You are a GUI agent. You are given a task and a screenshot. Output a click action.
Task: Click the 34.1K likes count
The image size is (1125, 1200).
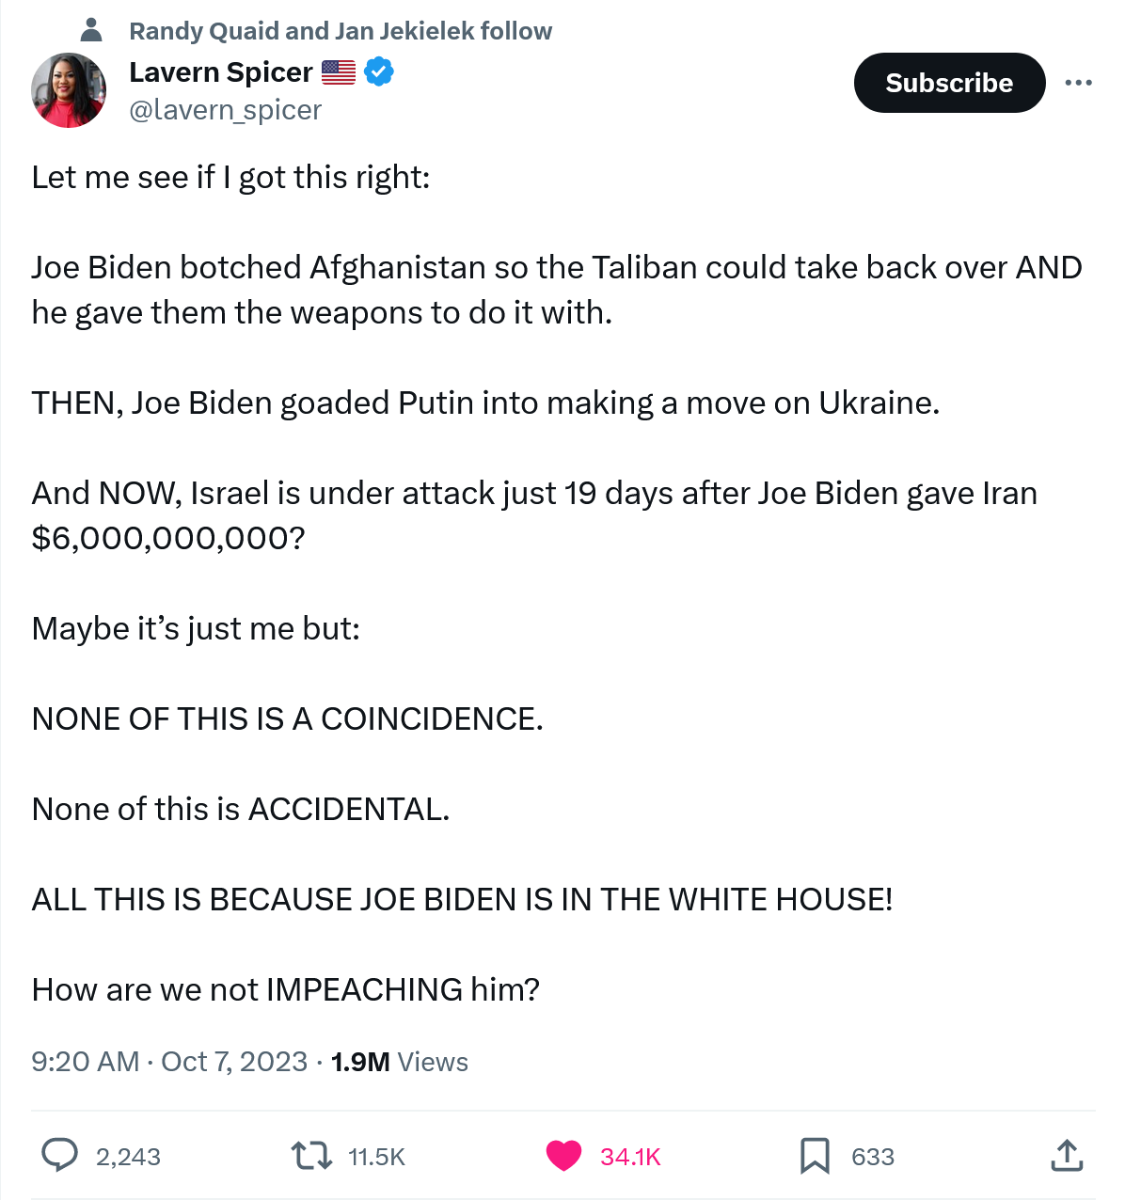[630, 1157]
